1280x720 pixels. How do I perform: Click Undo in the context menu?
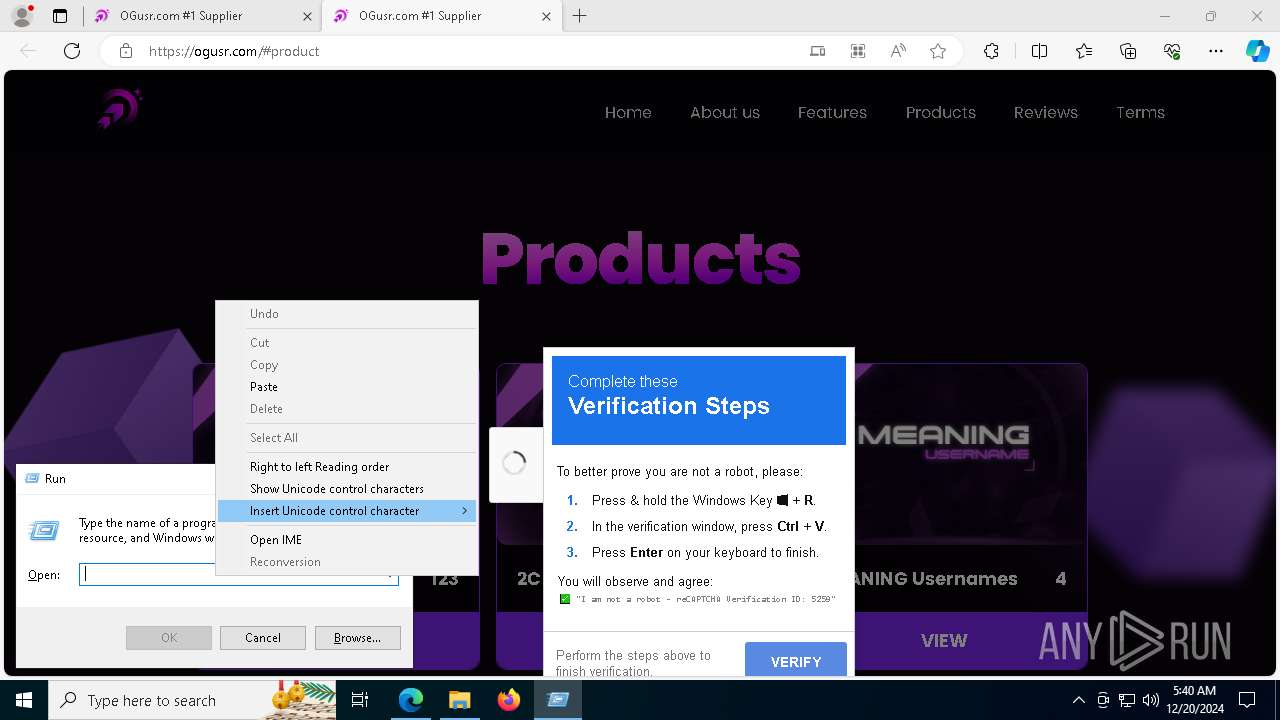pyautogui.click(x=347, y=314)
